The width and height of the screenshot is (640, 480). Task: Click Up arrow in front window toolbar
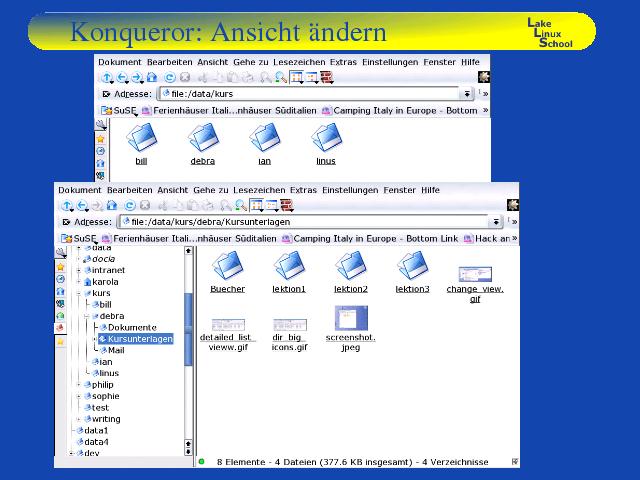point(67,205)
